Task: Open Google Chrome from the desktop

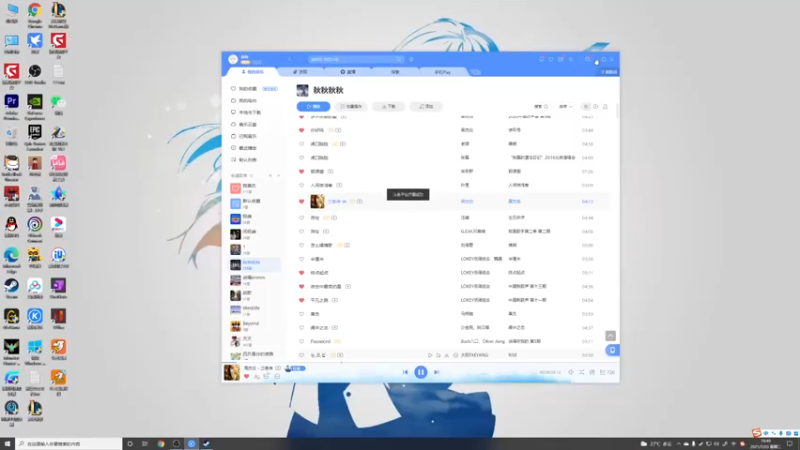Action: 35,15
